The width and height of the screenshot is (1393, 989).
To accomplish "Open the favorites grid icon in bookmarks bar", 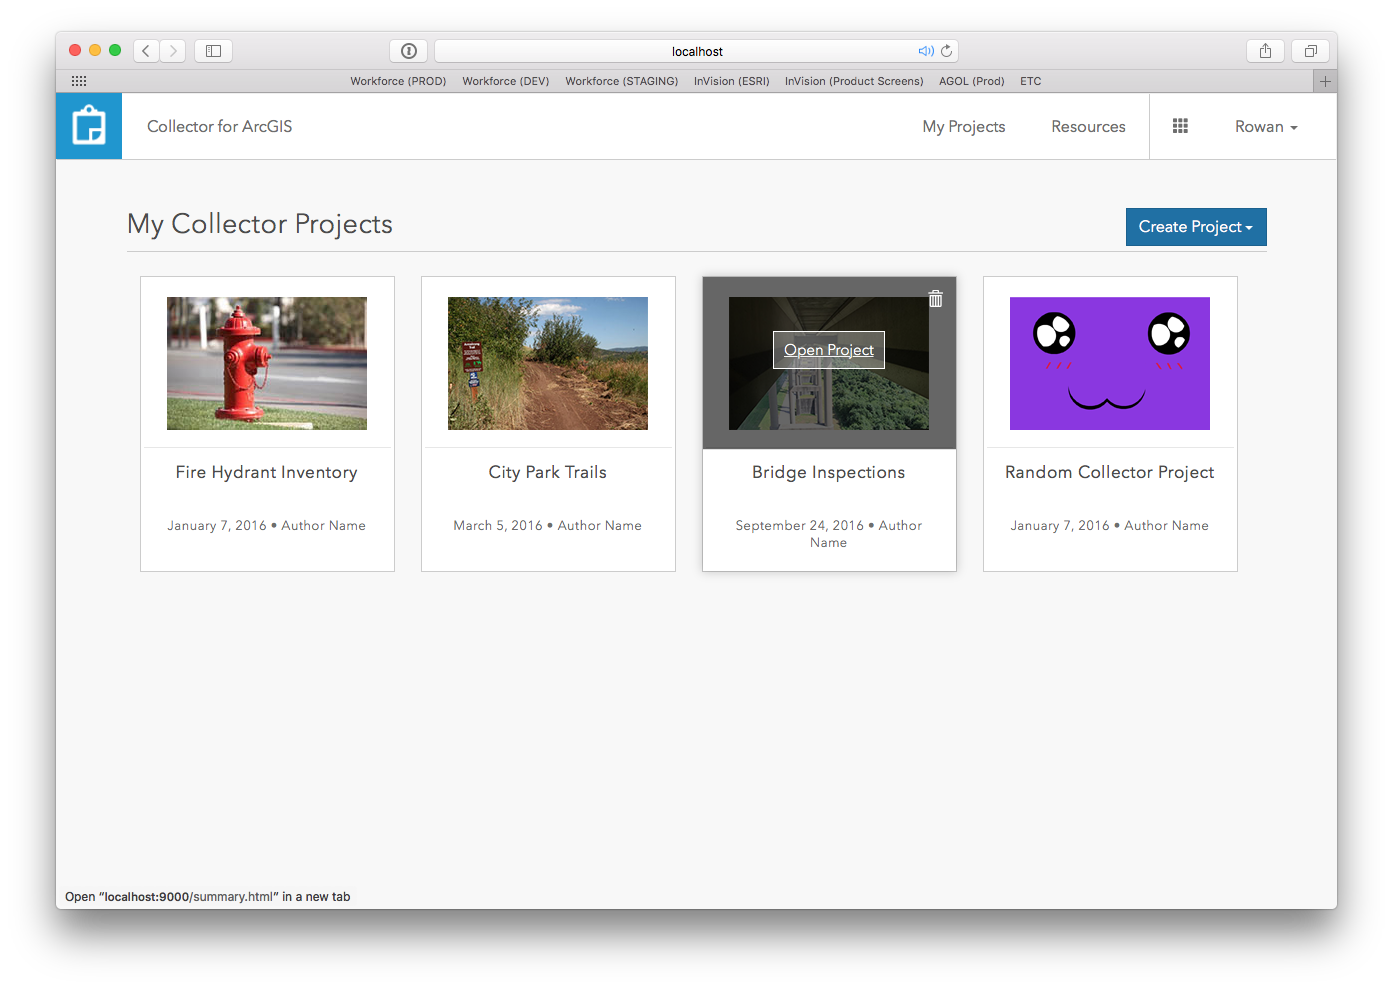I will click(x=79, y=81).
